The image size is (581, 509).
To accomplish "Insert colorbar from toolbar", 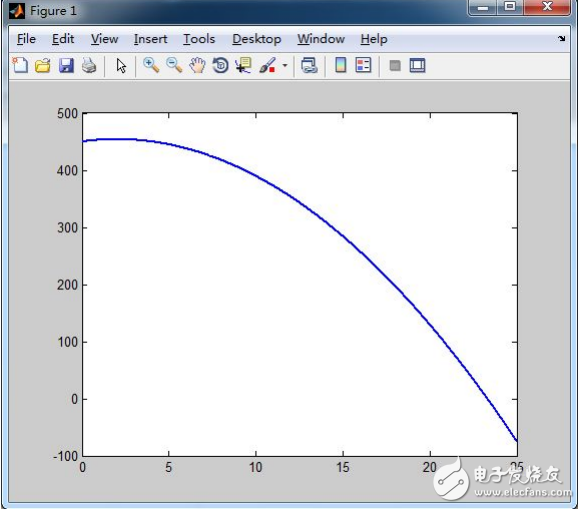I will coord(341,66).
